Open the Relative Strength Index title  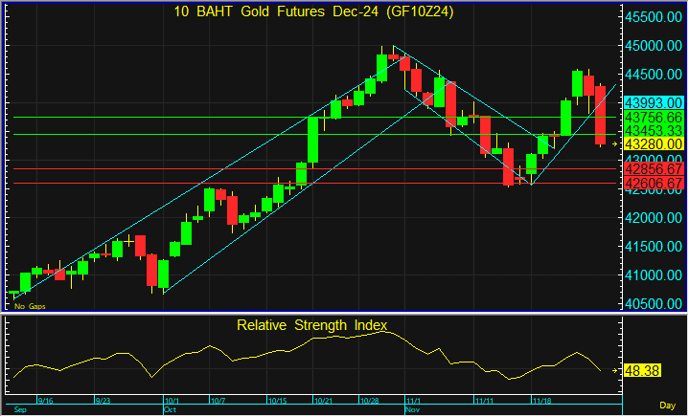coord(310,325)
